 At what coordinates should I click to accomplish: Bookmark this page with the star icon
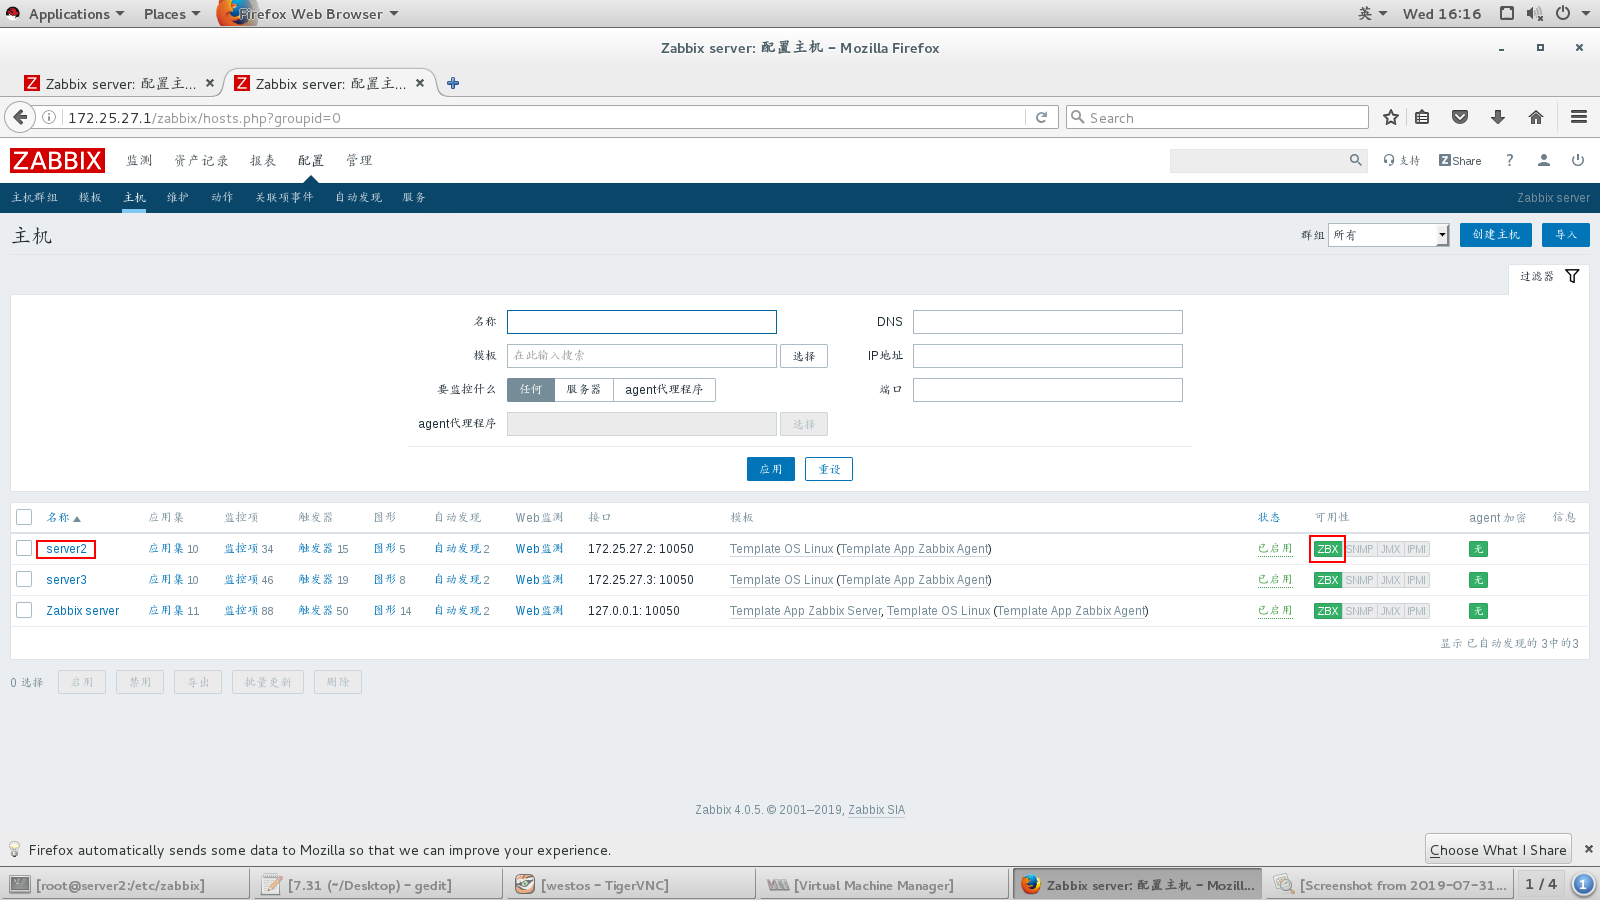(1390, 117)
